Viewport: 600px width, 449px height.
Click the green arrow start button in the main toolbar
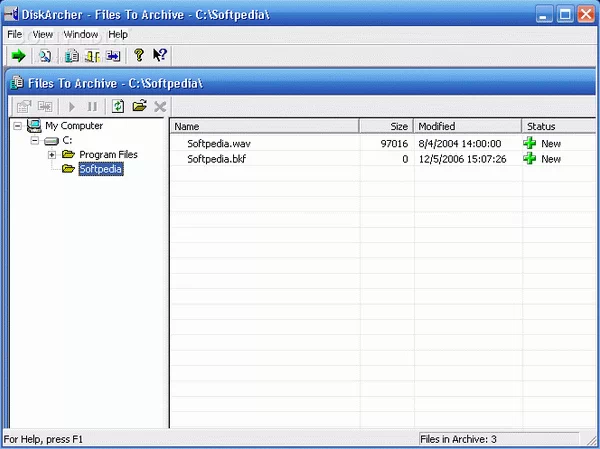18,56
